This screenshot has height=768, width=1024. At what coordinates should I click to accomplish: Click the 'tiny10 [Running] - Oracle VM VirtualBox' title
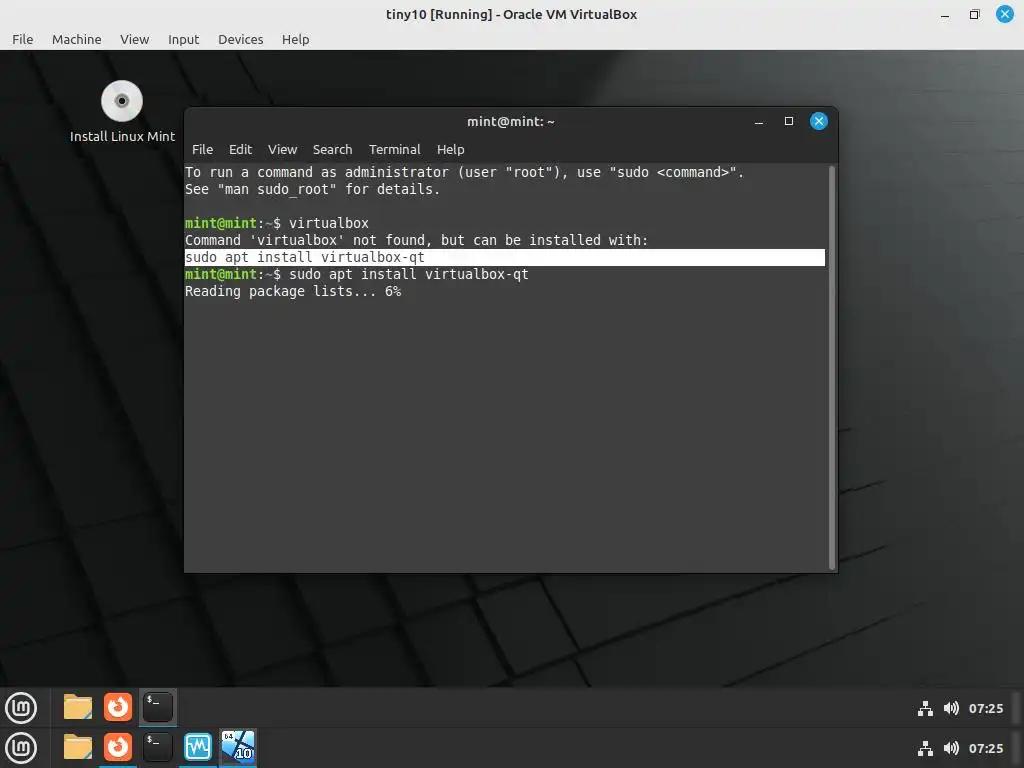tap(511, 14)
